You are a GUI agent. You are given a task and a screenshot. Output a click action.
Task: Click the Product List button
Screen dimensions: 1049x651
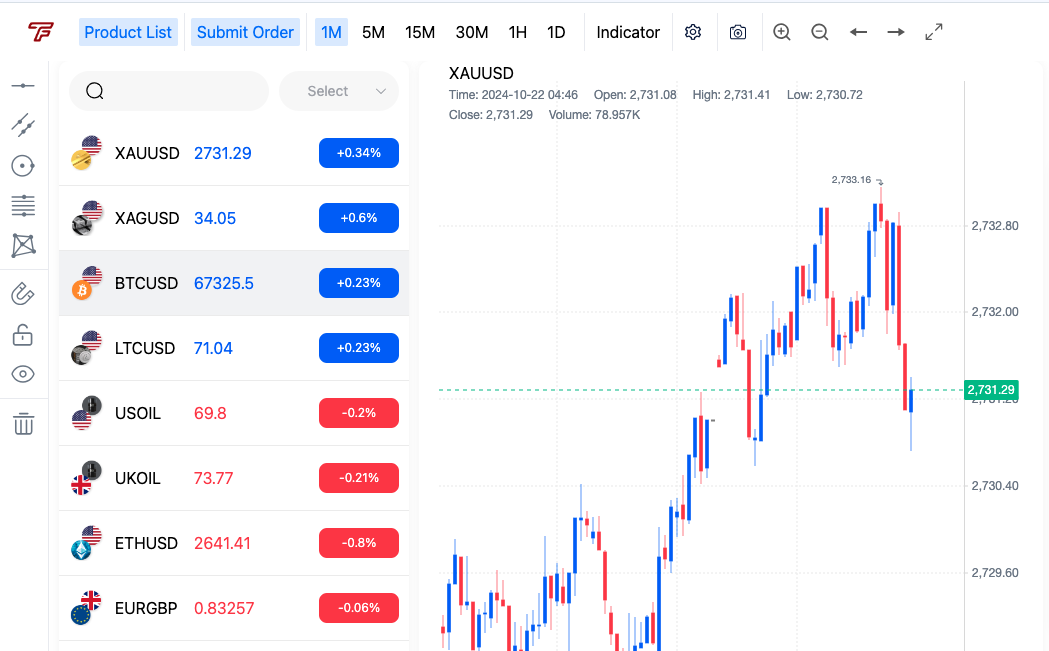[128, 32]
